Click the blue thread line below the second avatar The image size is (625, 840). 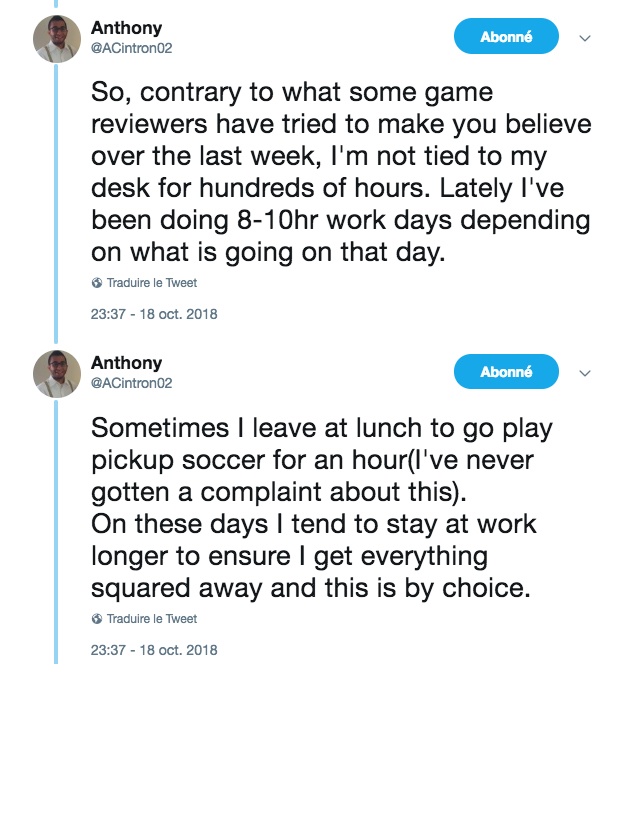pyautogui.click(x=56, y=530)
